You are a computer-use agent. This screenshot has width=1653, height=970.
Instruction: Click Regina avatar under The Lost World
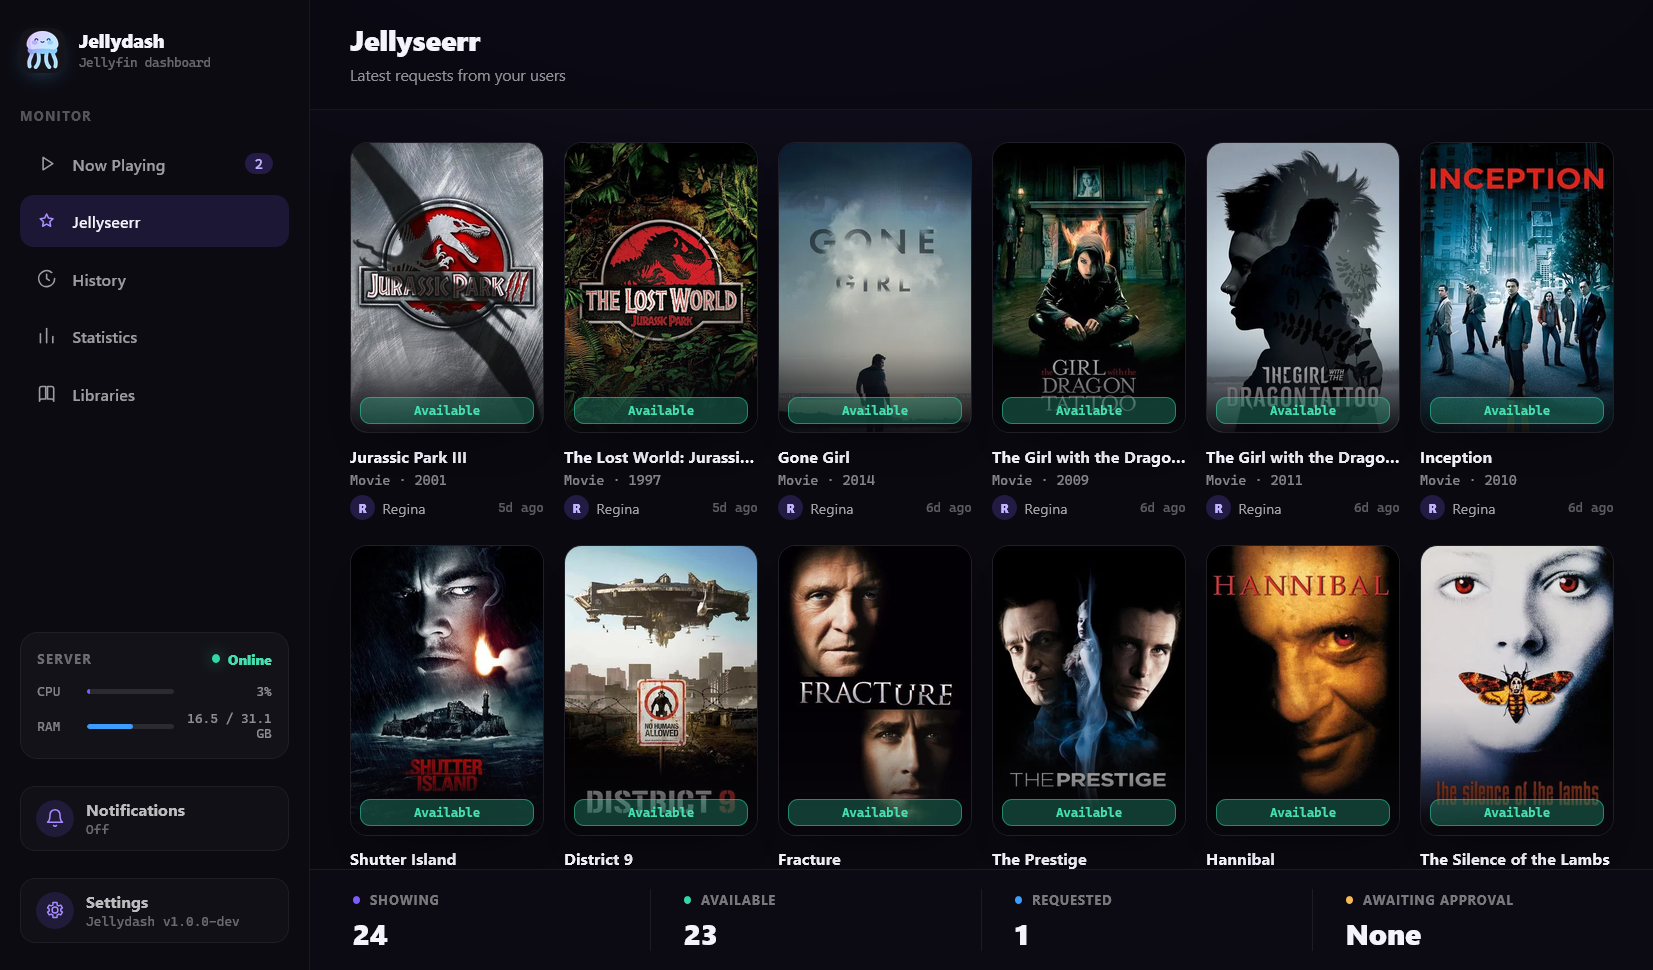point(576,508)
